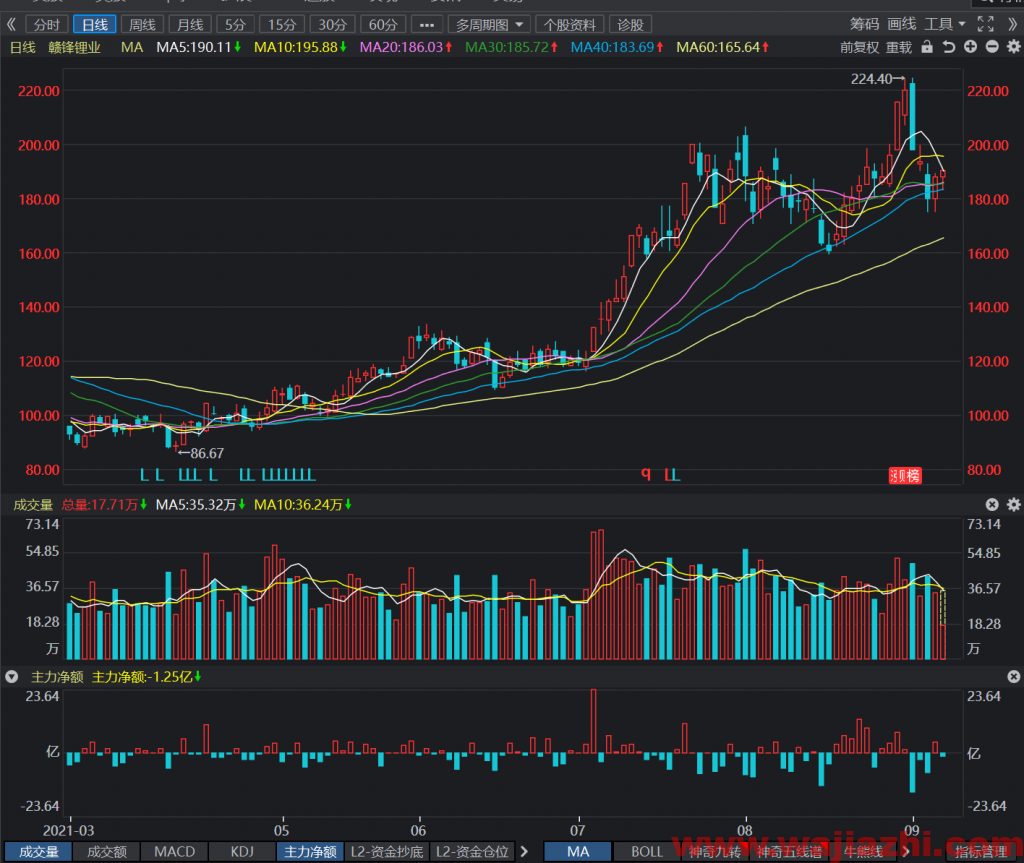Open the 诊股 stock diagnosis
Screen dimensions: 1024x863
pos(631,25)
